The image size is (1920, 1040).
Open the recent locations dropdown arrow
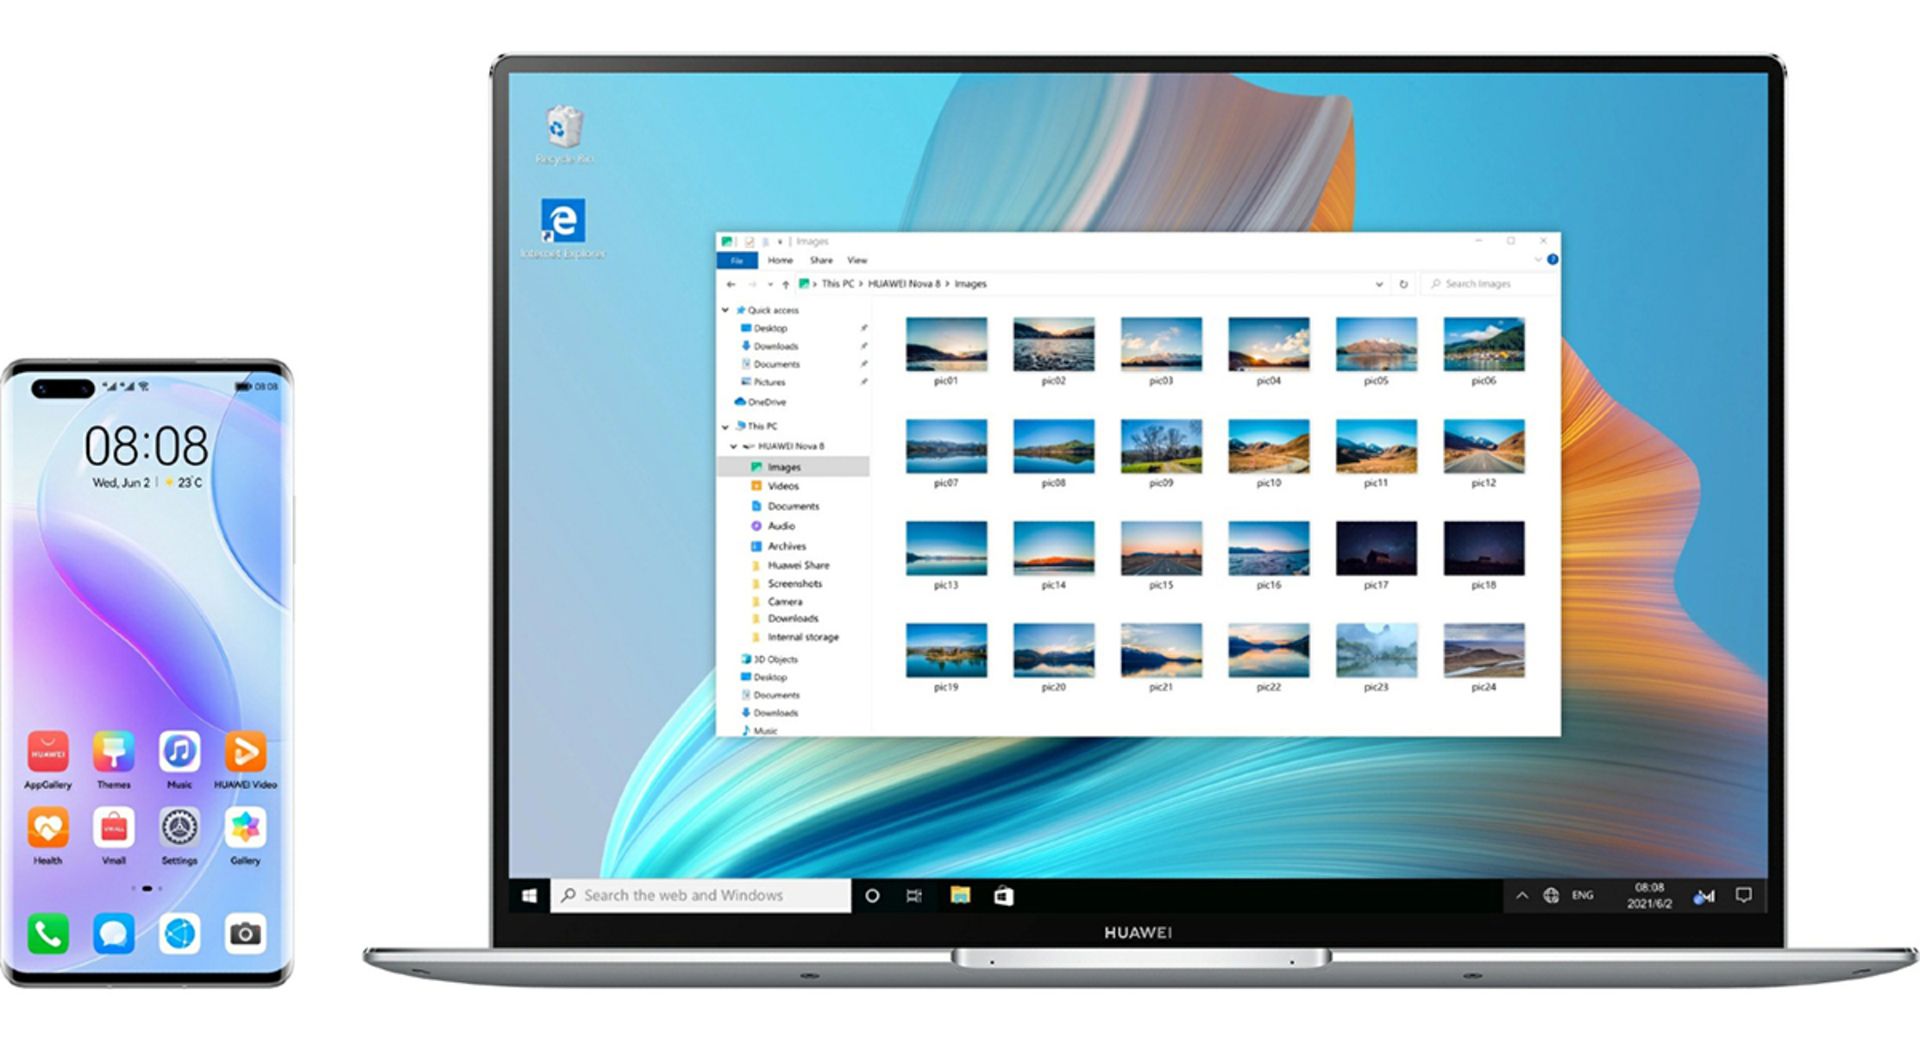pos(769,284)
